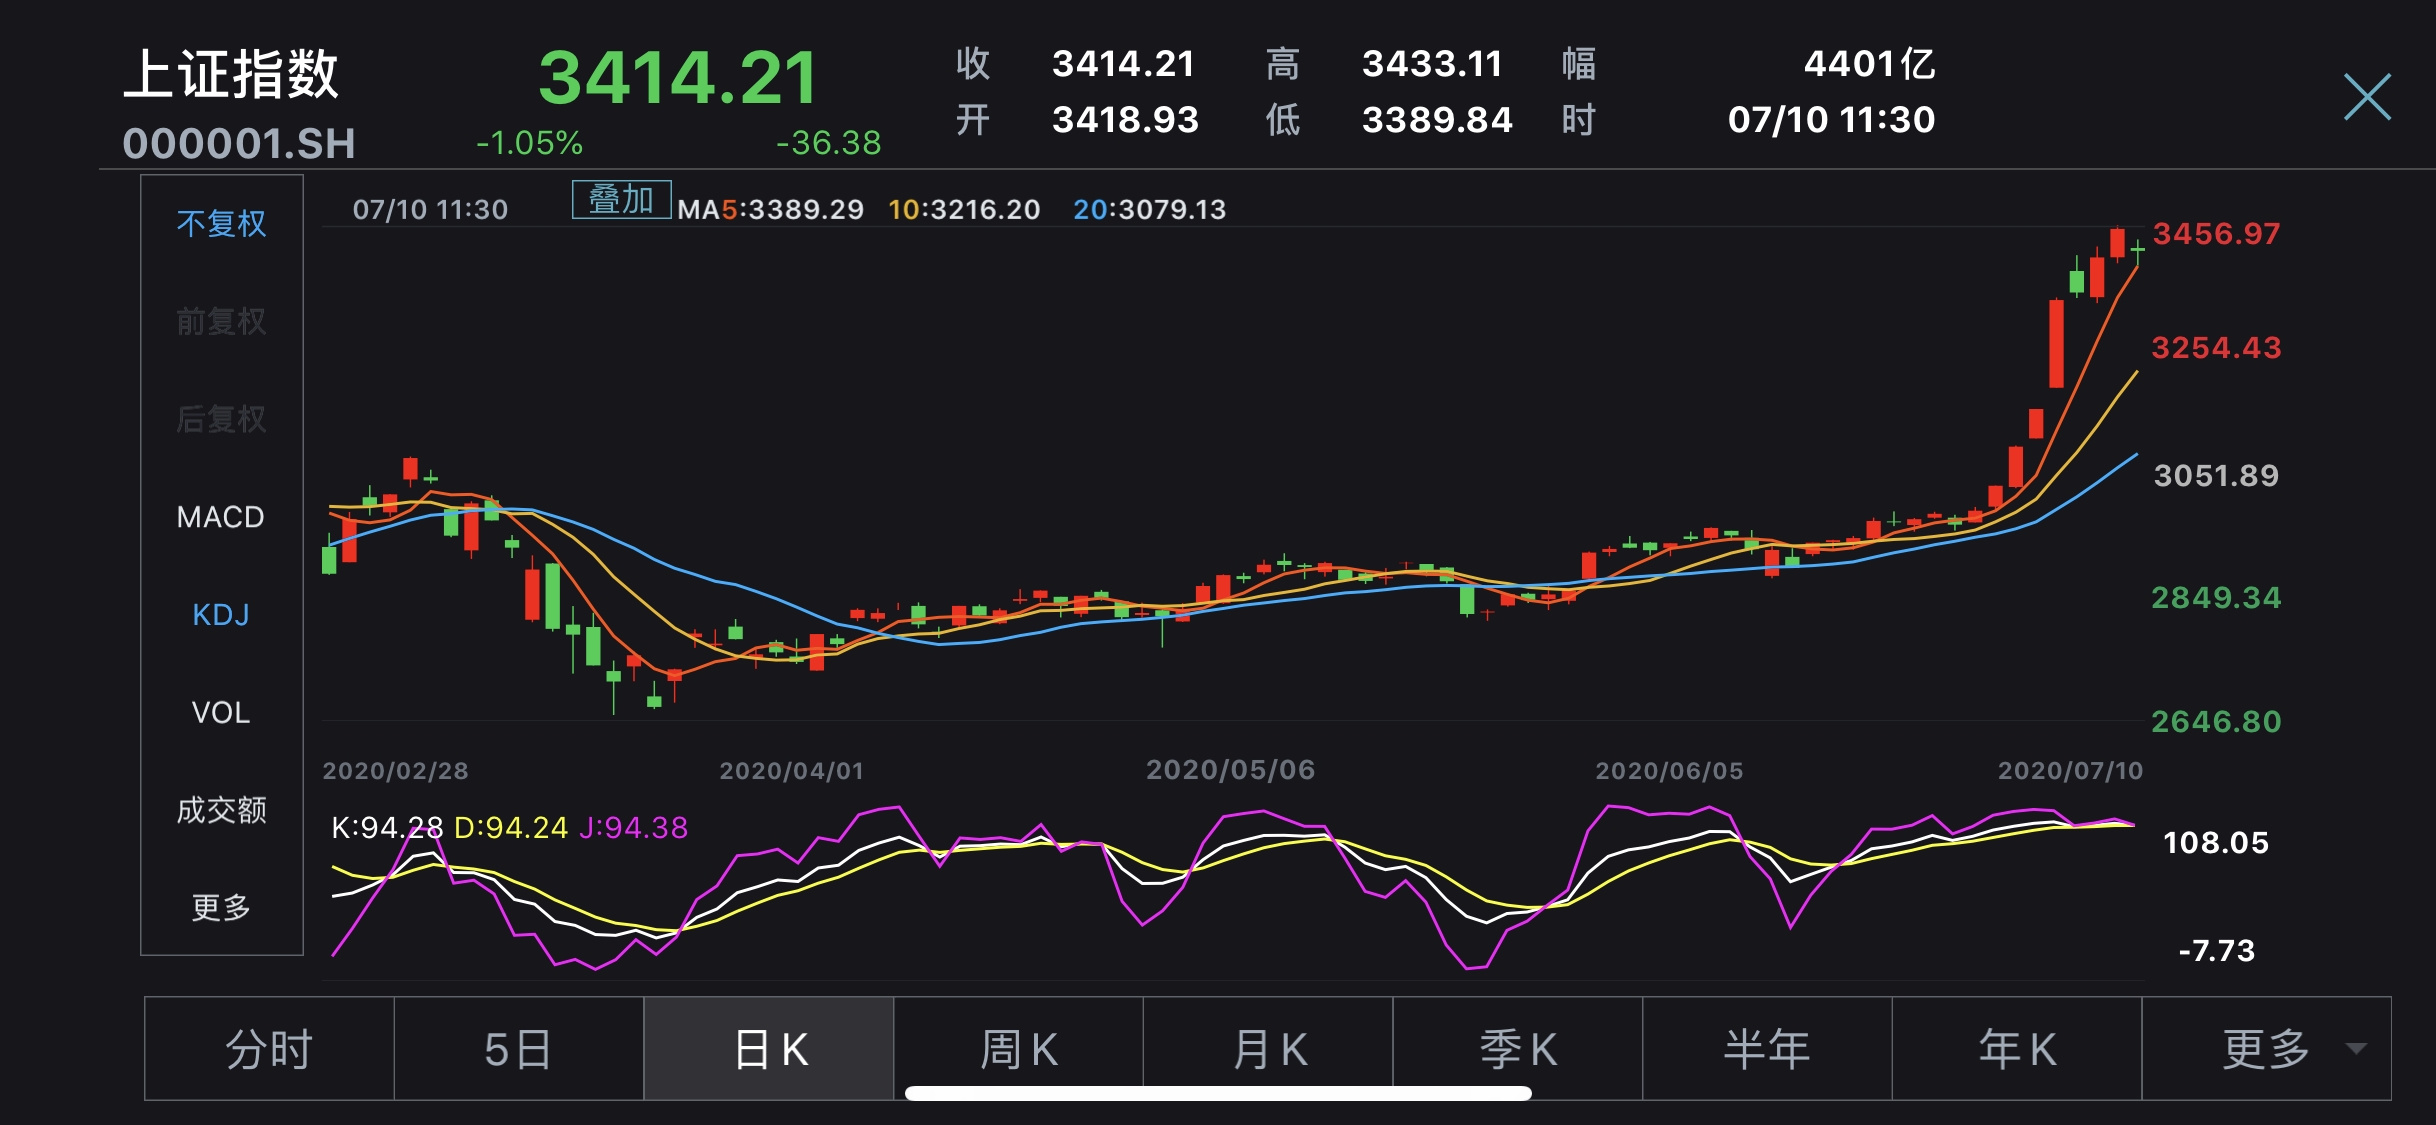Switch indicator to 成交额
Viewport: 2436px width, 1125px height.
(x=221, y=810)
